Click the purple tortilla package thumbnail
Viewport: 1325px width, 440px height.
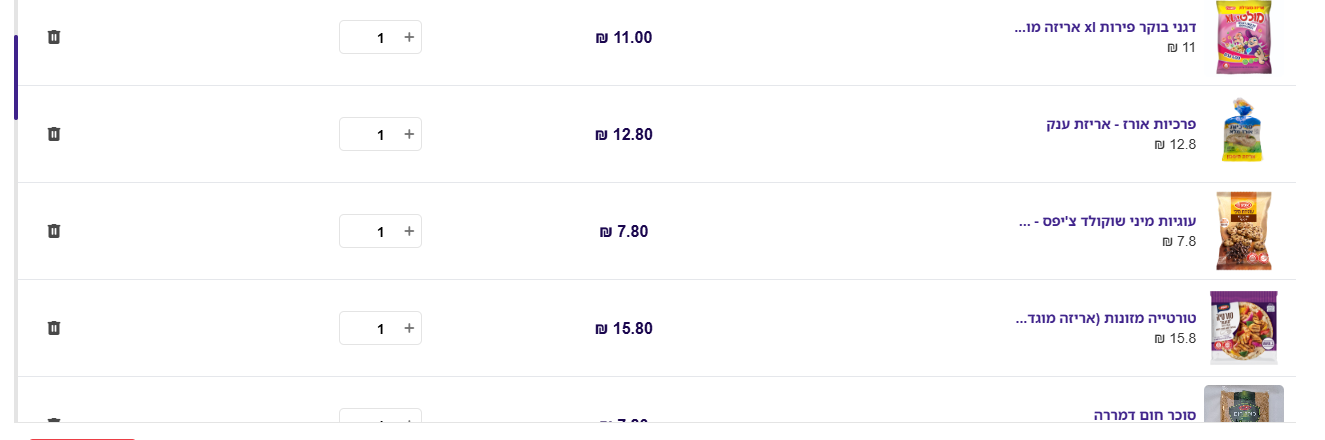1243,327
